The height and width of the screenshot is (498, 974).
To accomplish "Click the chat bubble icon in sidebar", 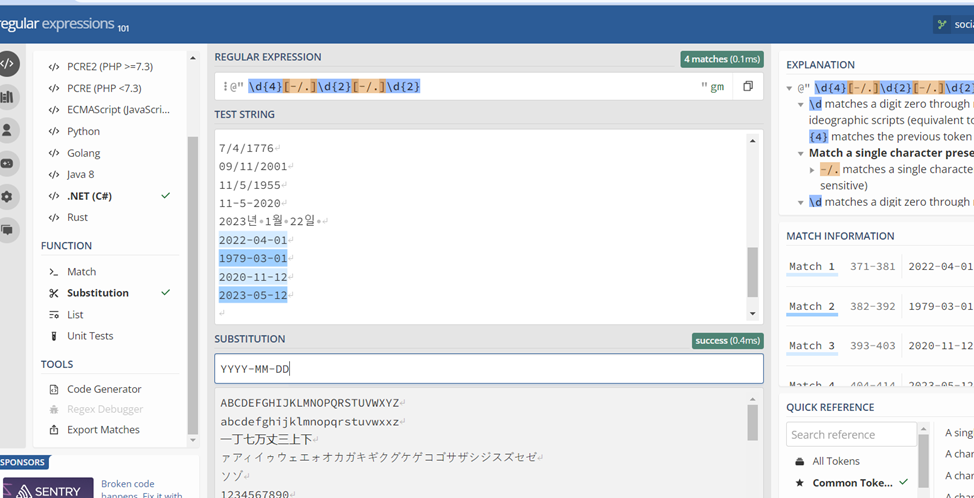I will [x=8, y=229].
